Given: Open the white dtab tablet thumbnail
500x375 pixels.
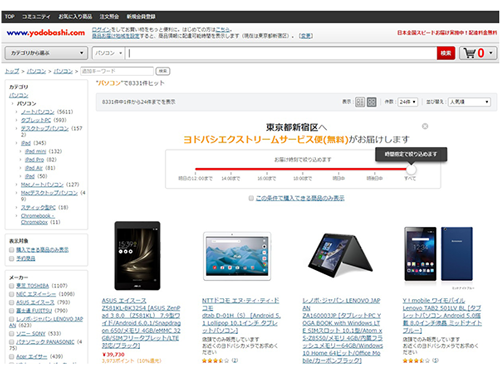Looking at the screenshot, I should tap(237, 256).
